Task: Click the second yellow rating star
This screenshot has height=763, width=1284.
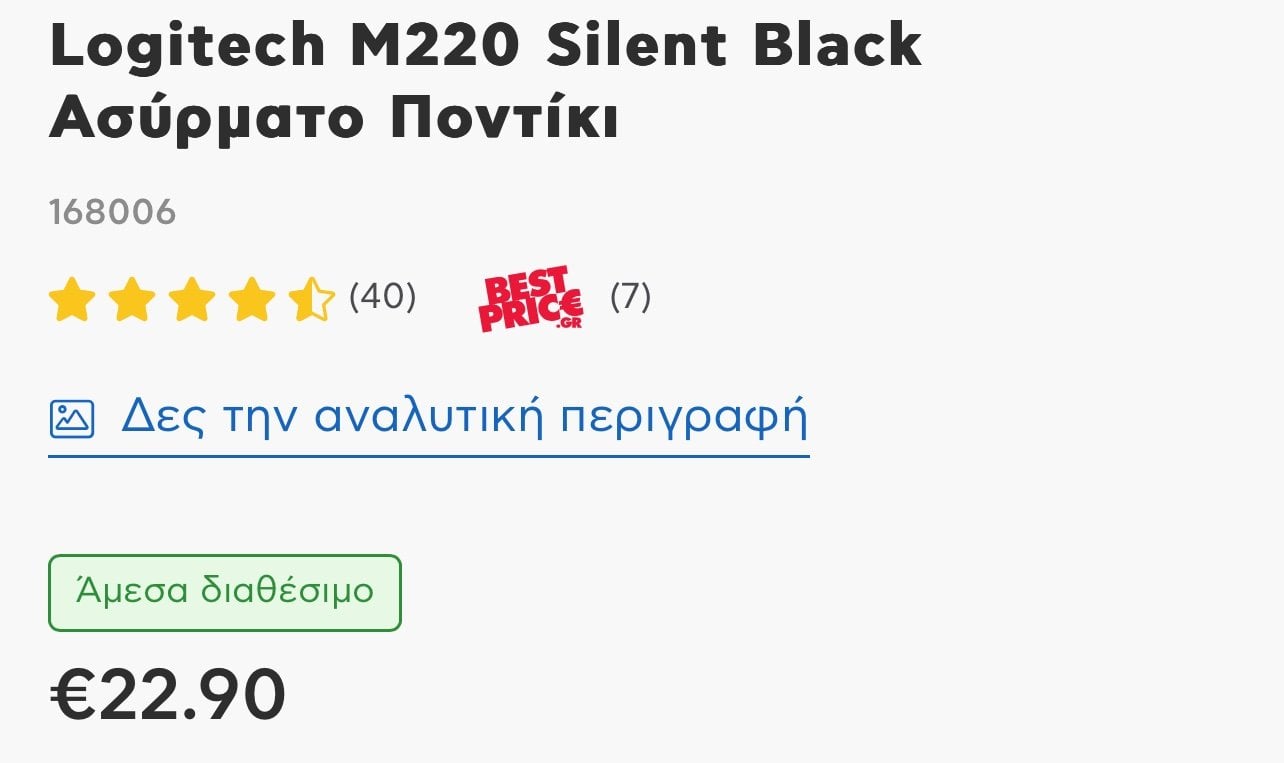Action: tap(132, 299)
